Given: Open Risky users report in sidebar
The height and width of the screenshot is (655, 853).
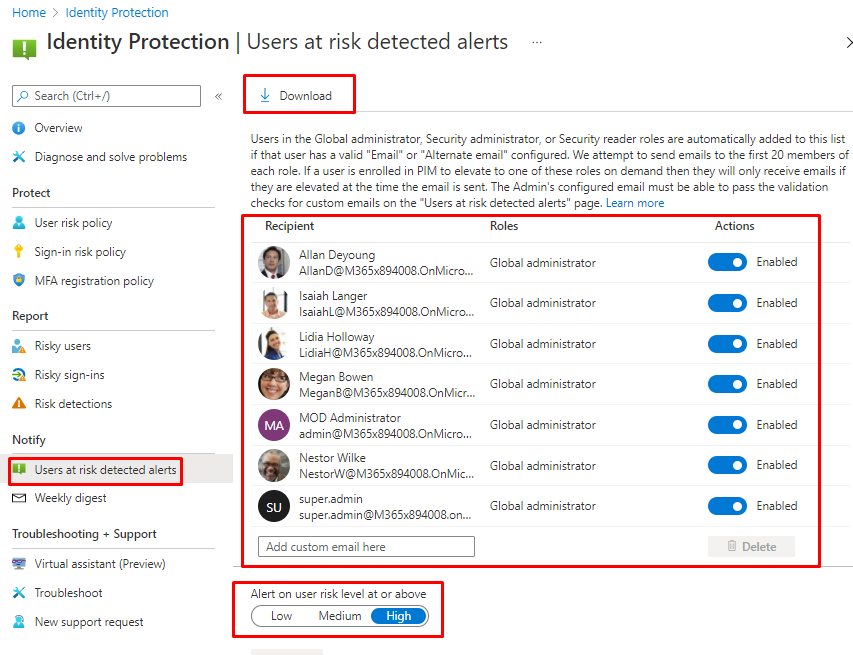Looking at the screenshot, I should click(x=62, y=346).
